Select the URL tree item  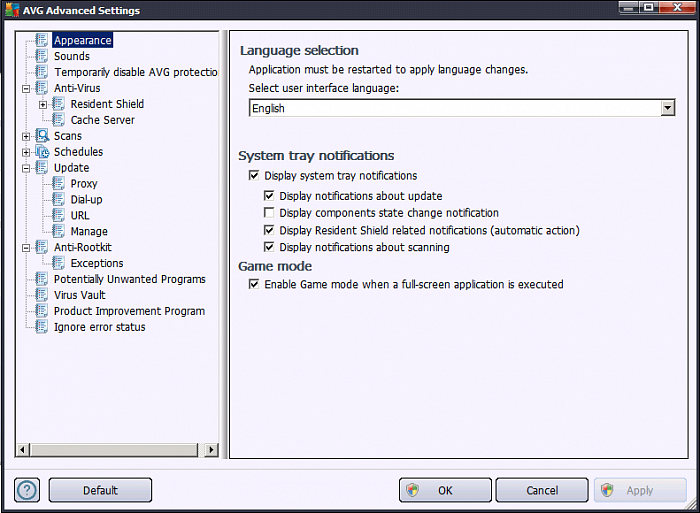80,216
